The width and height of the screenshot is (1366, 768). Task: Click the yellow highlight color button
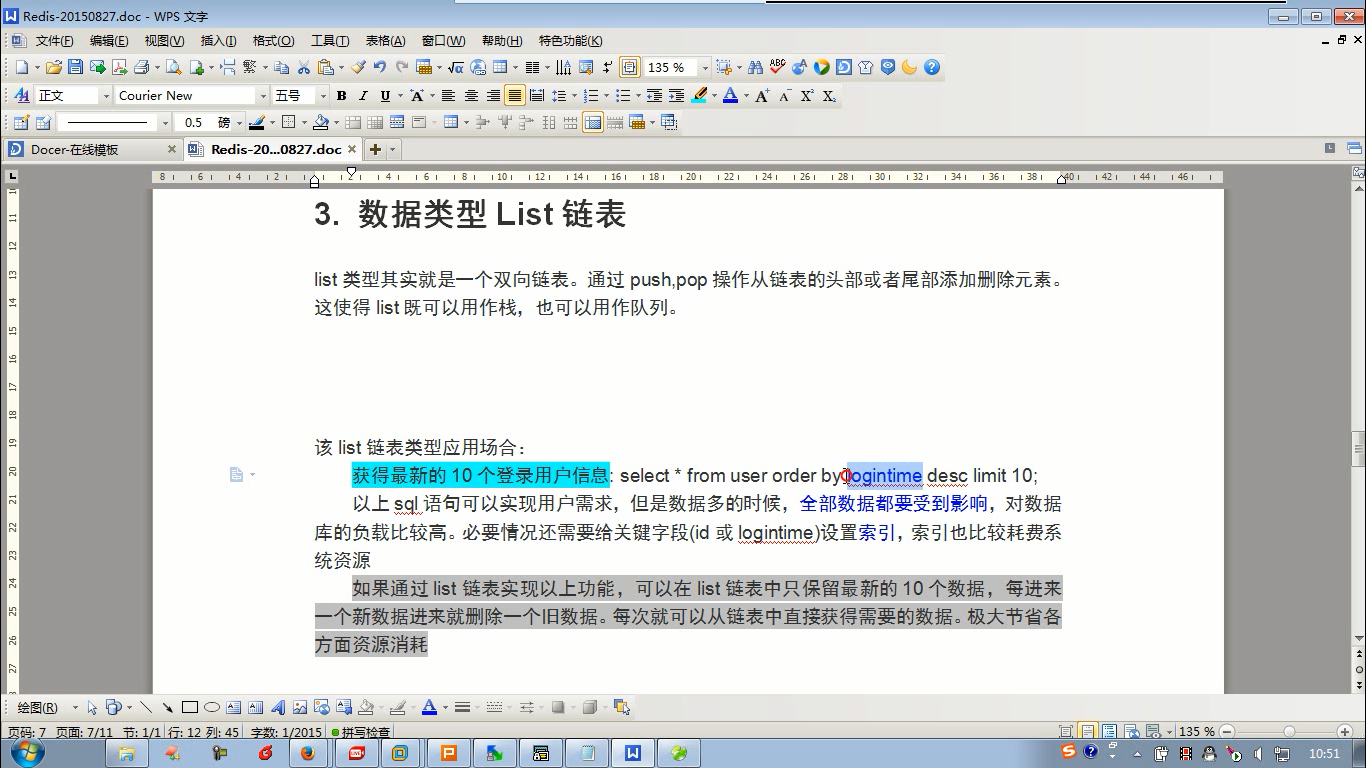pyautogui.click(x=699, y=96)
